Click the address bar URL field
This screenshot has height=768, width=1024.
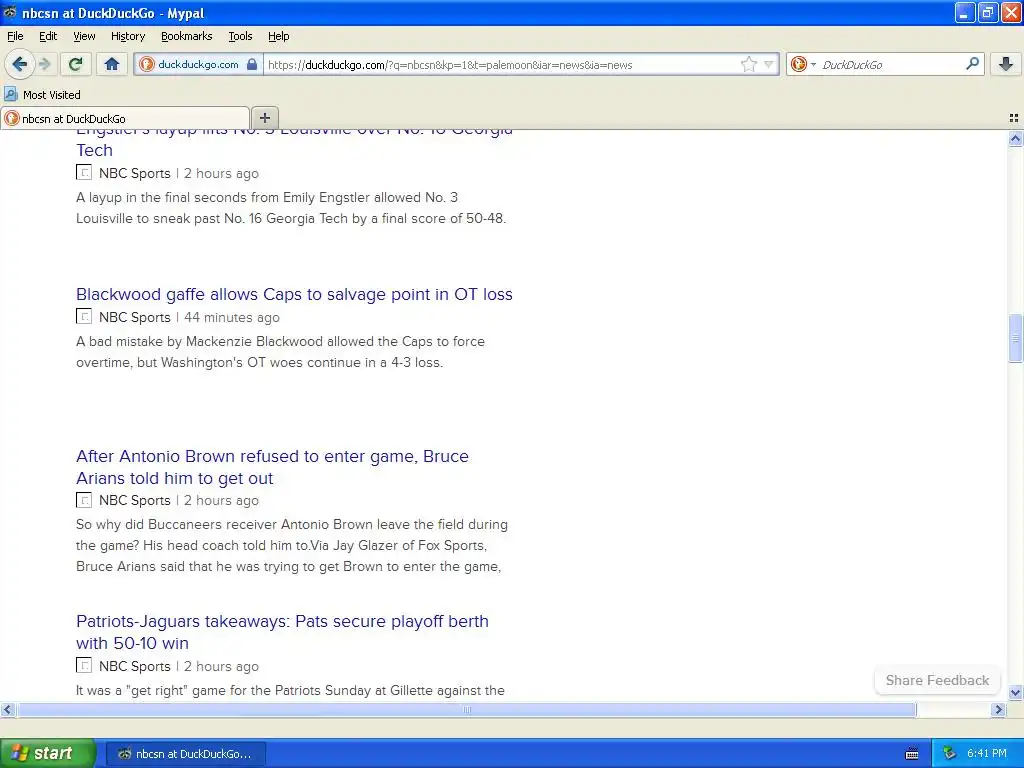[x=500, y=65]
